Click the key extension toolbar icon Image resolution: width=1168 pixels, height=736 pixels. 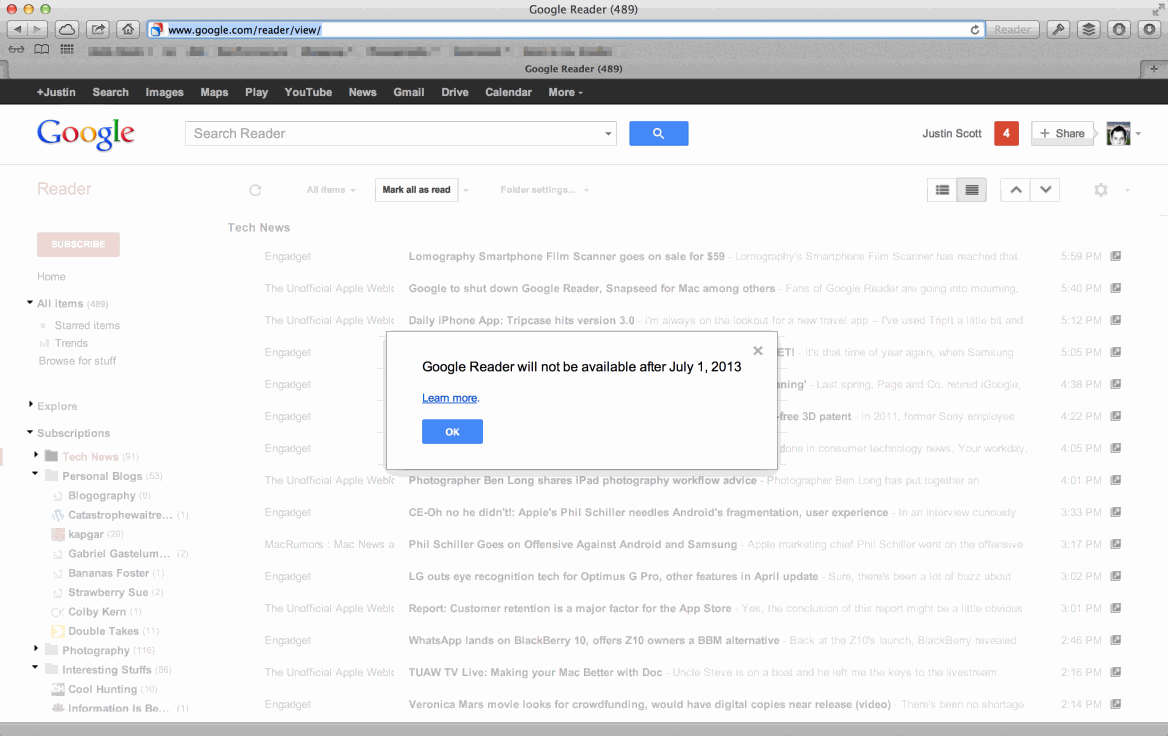click(1058, 29)
